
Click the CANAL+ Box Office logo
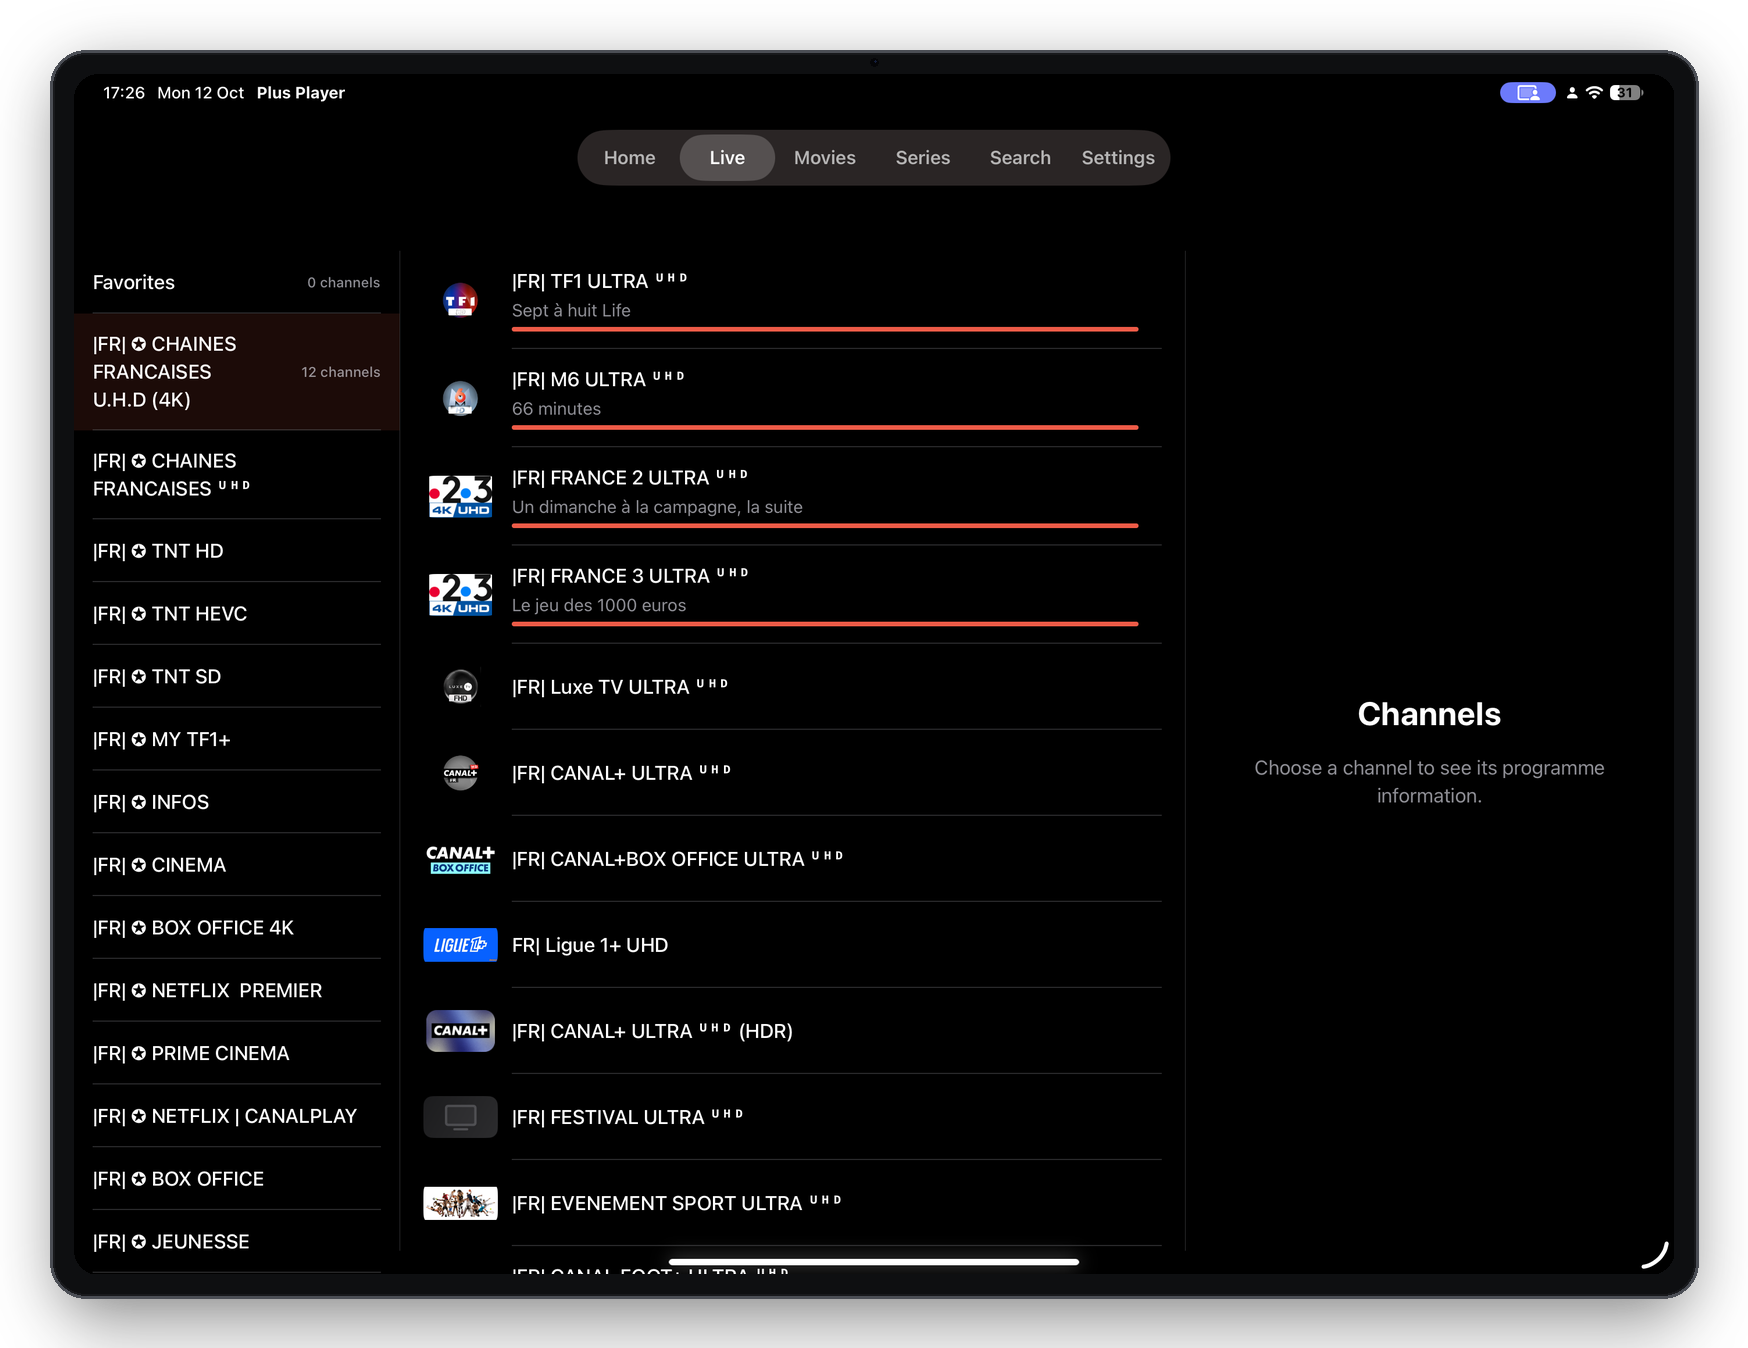pos(460,859)
